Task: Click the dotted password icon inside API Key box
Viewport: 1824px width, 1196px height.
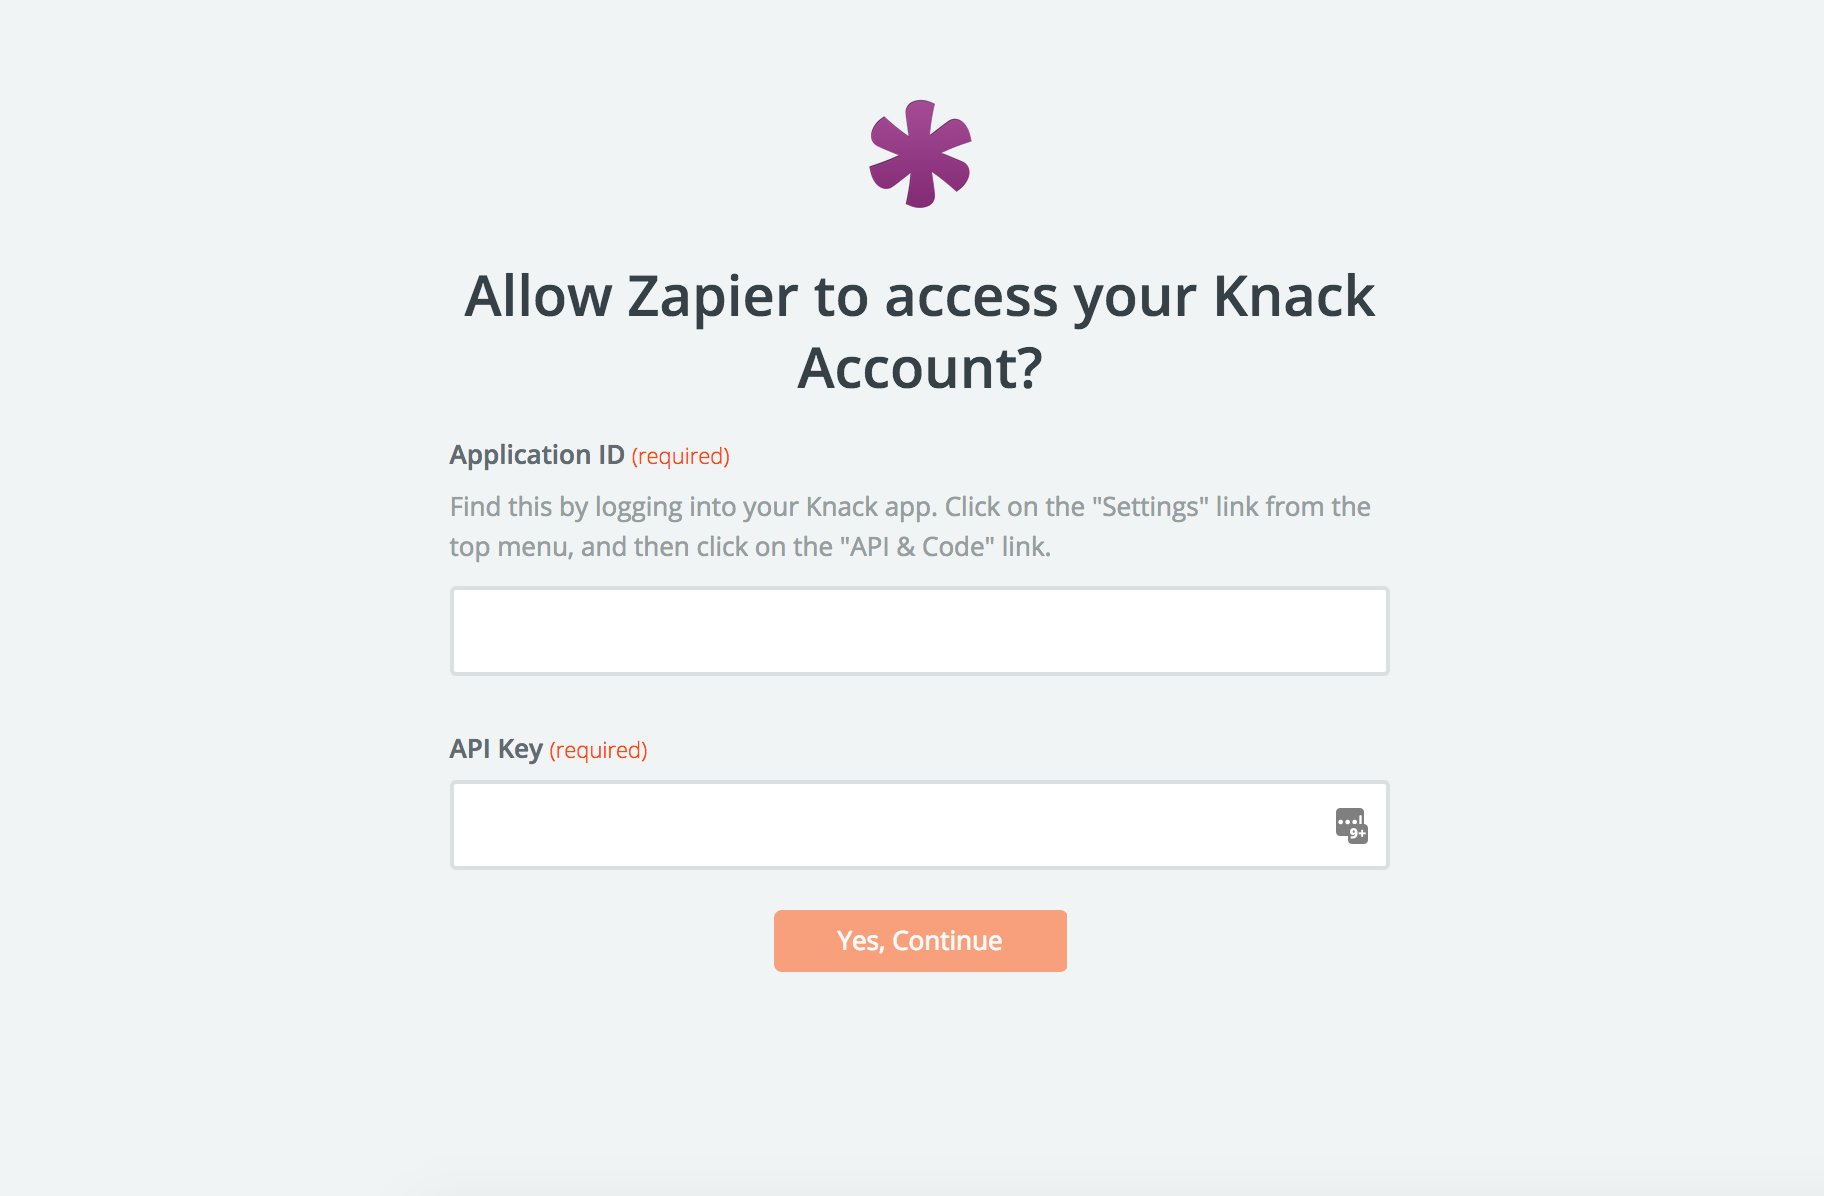Action: coord(1352,824)
